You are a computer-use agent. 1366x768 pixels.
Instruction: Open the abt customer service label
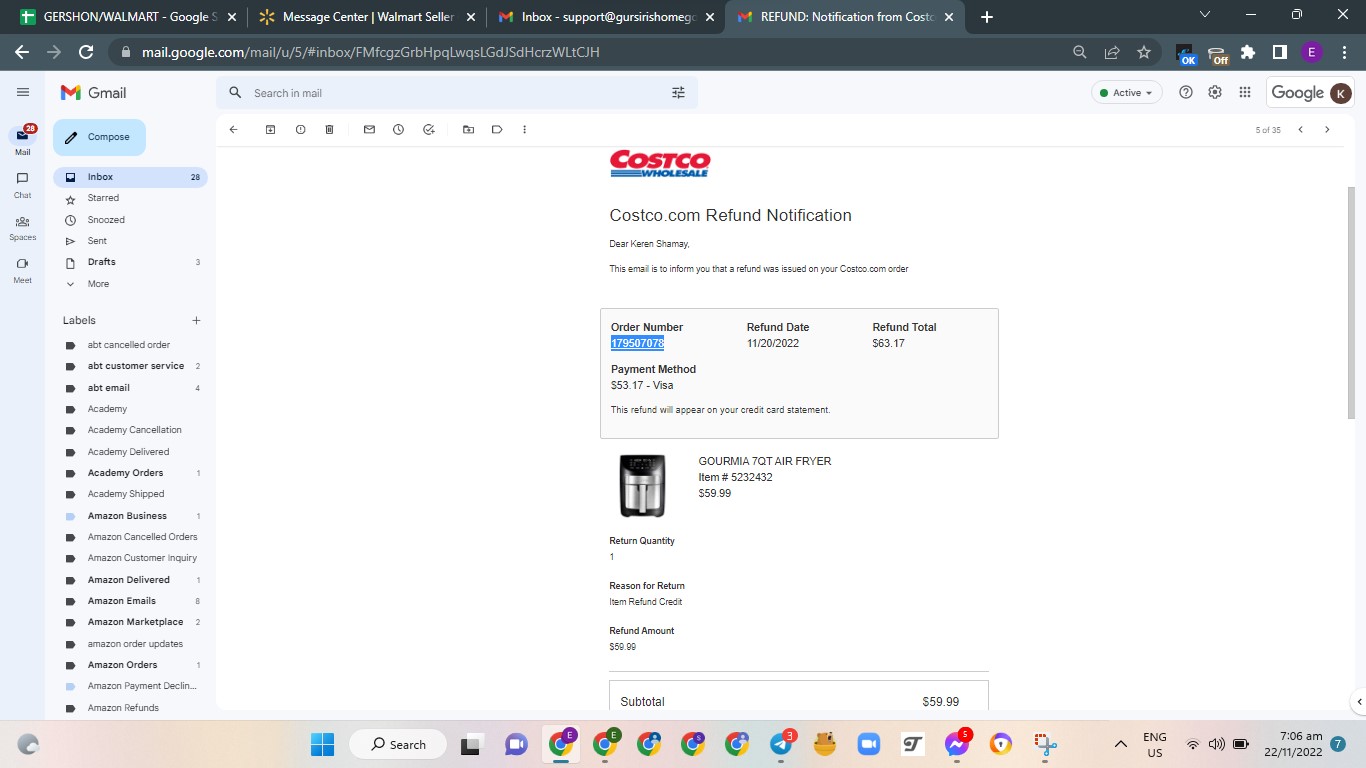coord(136,366)
